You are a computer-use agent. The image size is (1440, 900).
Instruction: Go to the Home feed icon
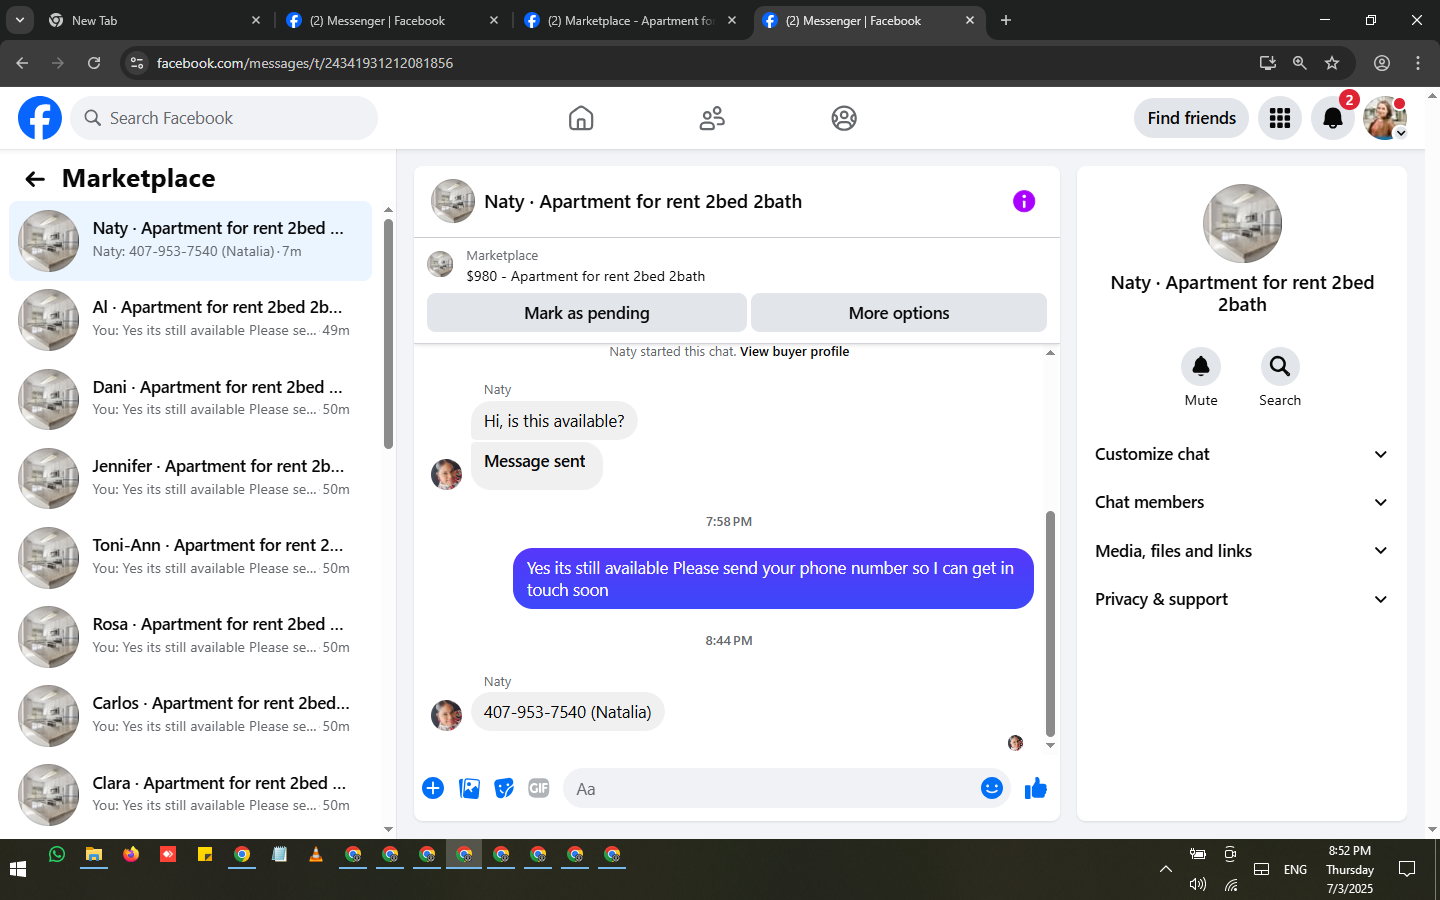[x=581, y=118]
